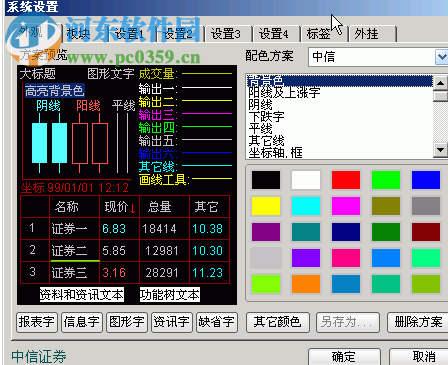Viewport: 448px width, 365px height.
Task: Pick the sky blue swatch in fourth row
Action: (386, 258)
